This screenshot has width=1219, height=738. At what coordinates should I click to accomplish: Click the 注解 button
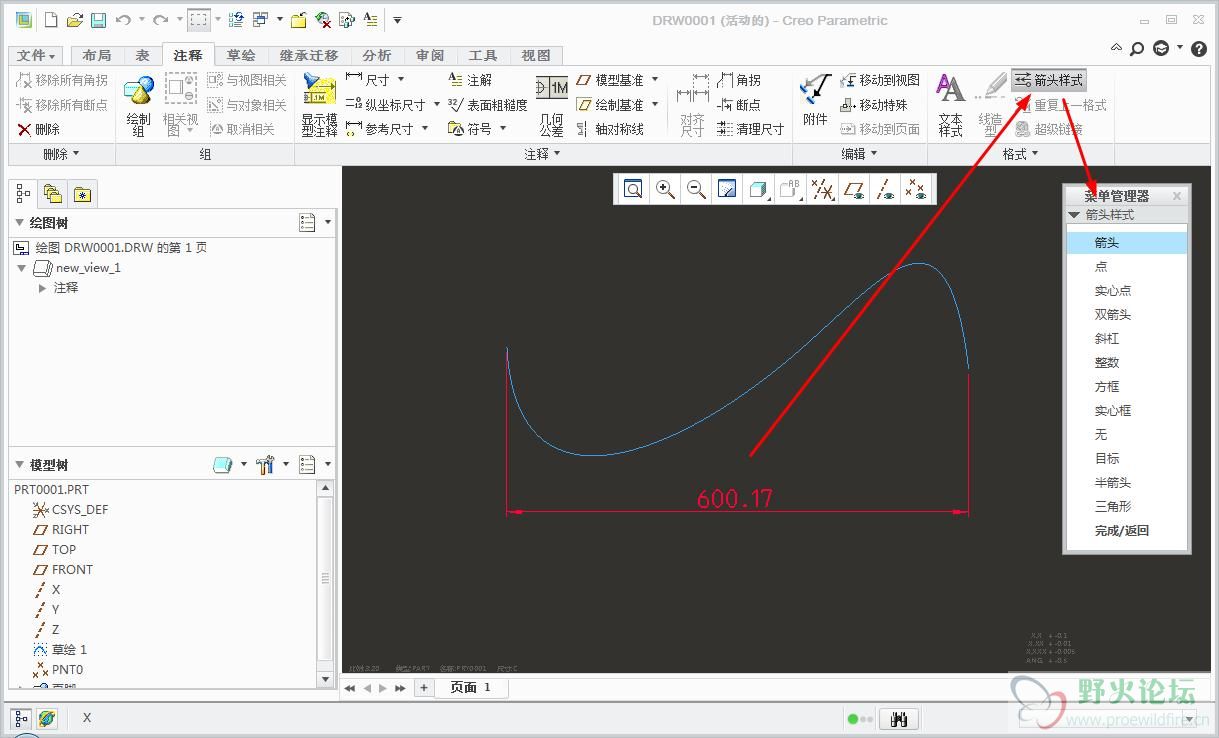470,79
